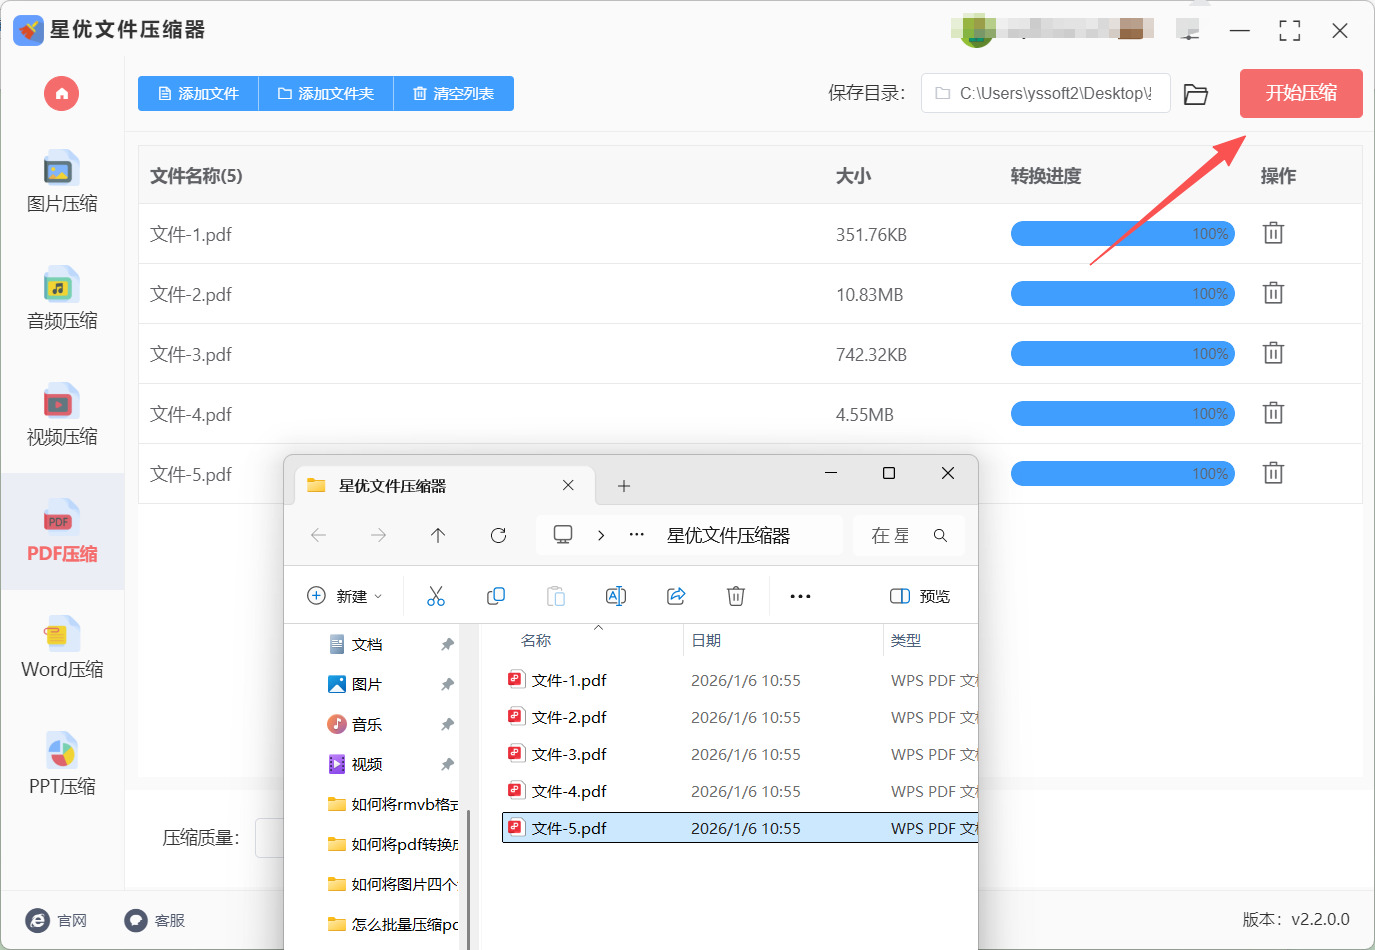Open the 视频压缩 video compression module
The height and width of the screenshot is (950, 1375).
coord(62,415)
